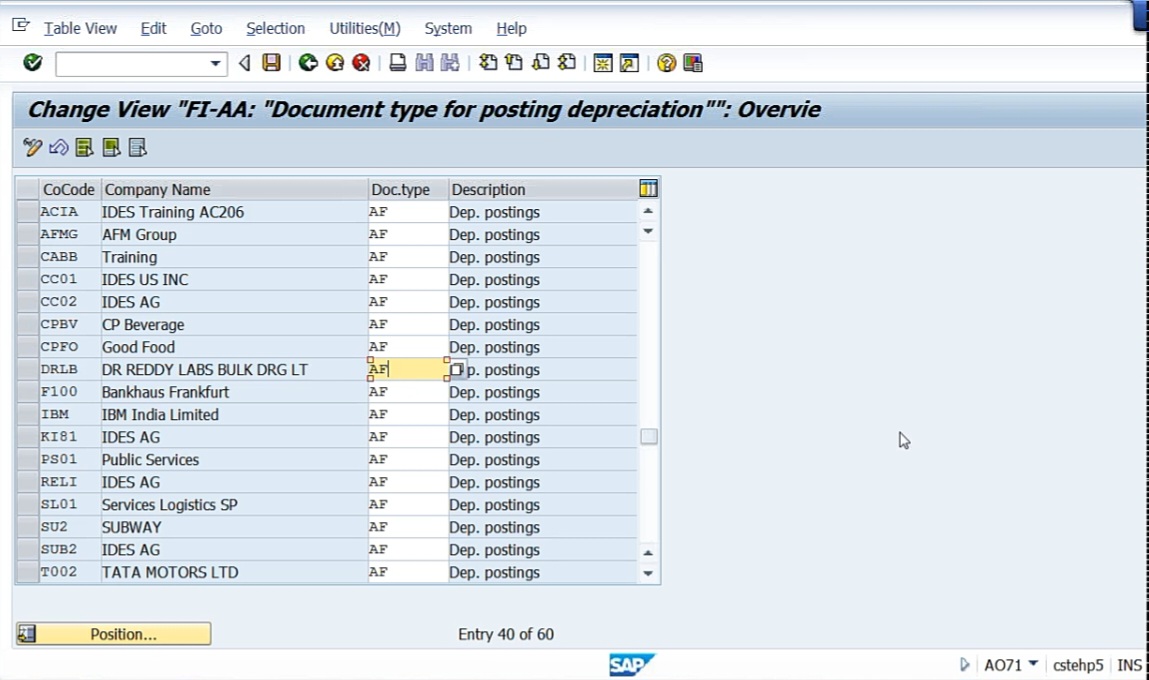This screenshot has height=680, width=1149.
Task: Click the Find Next binoculars icon
Action: [x=450, y=63]
